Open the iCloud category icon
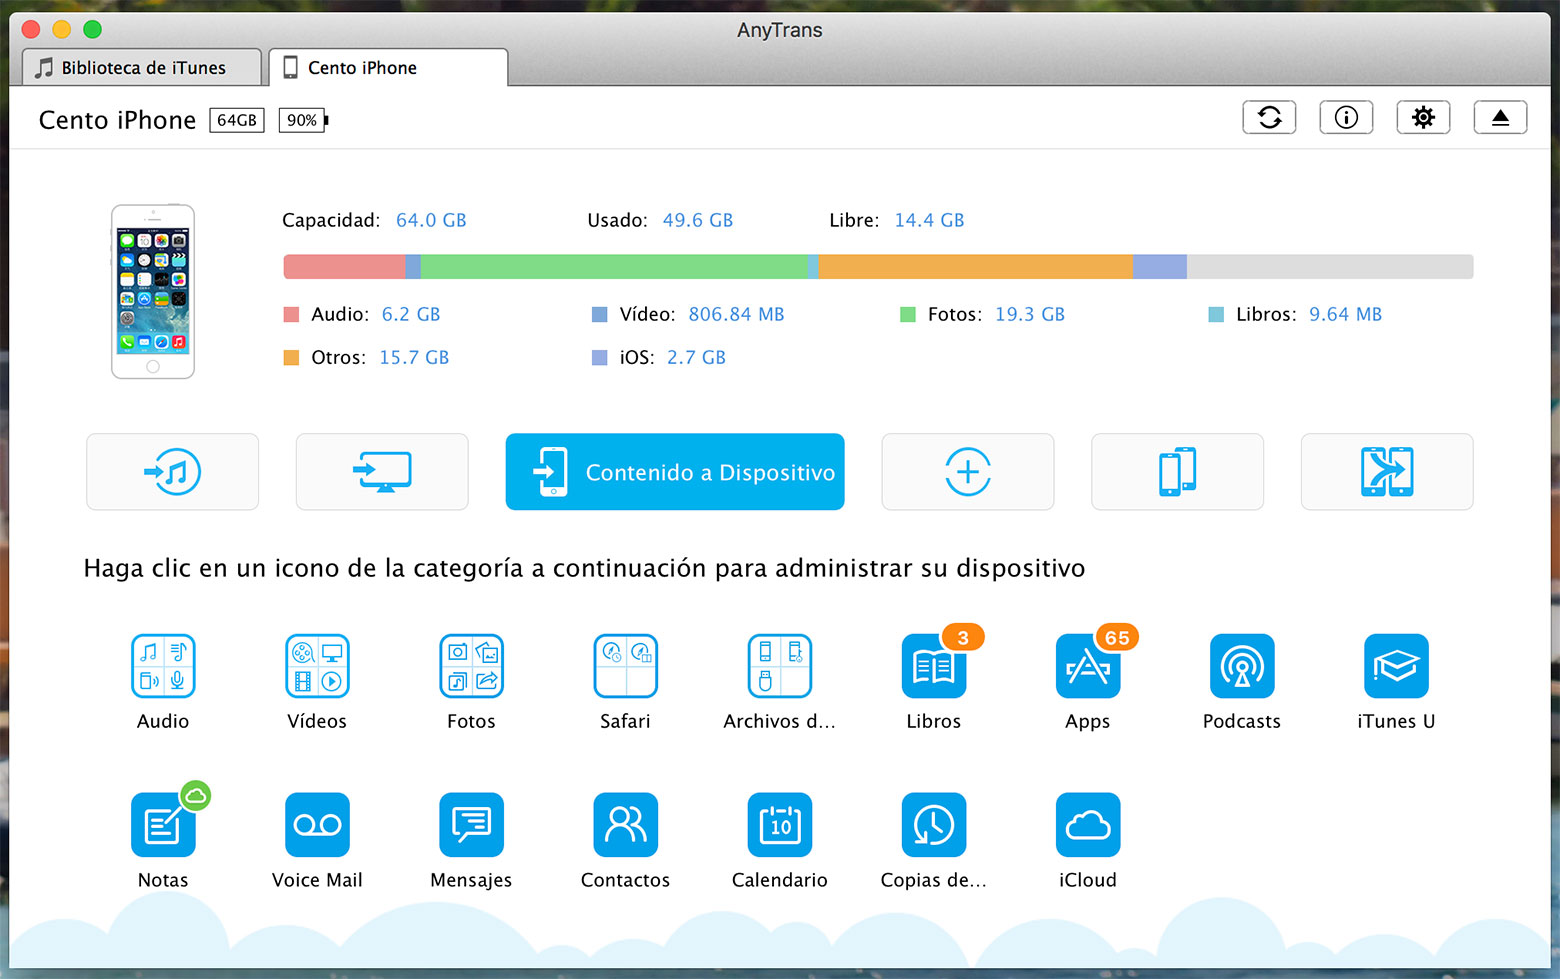The height and width of the screenshot is (979, 1560). (x=1088, y=825)
